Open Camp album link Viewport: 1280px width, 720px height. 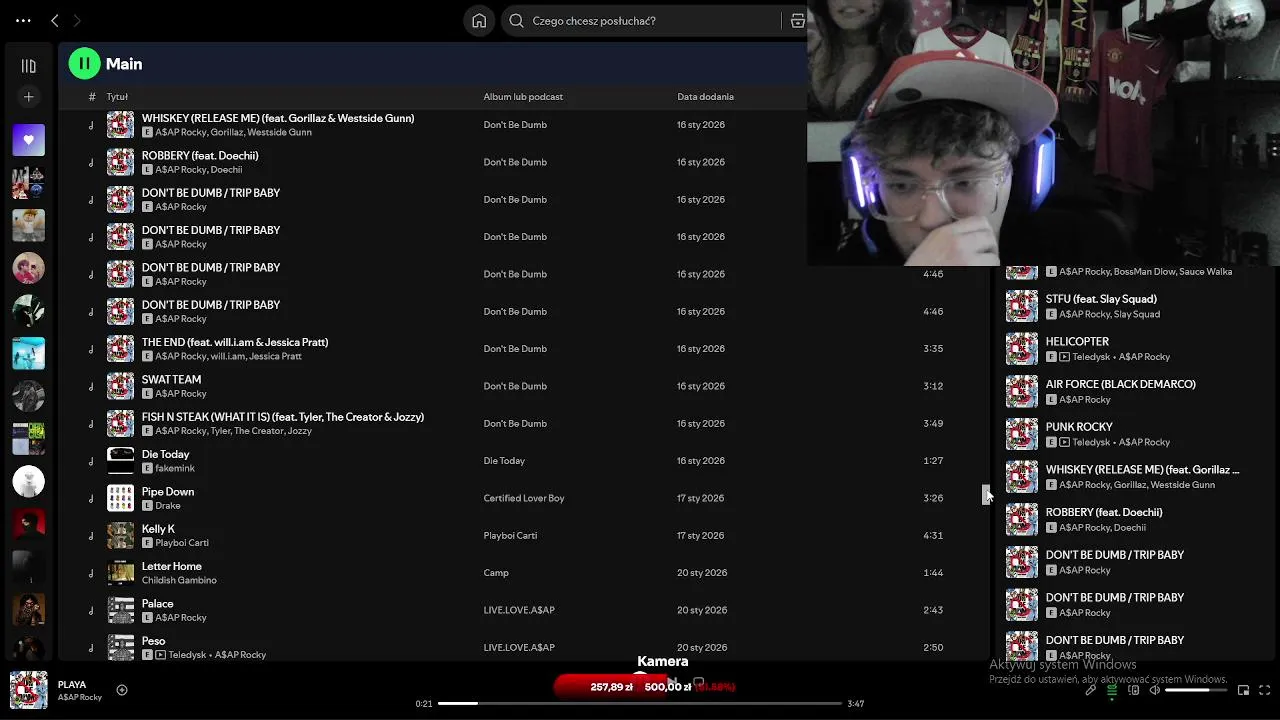(496, 573)
